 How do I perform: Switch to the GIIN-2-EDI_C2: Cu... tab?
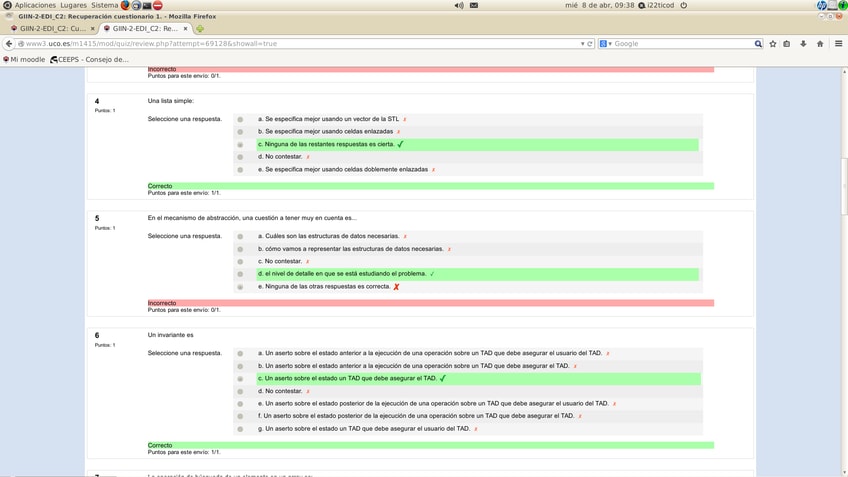pyautogui.click(x=52, y=29)
